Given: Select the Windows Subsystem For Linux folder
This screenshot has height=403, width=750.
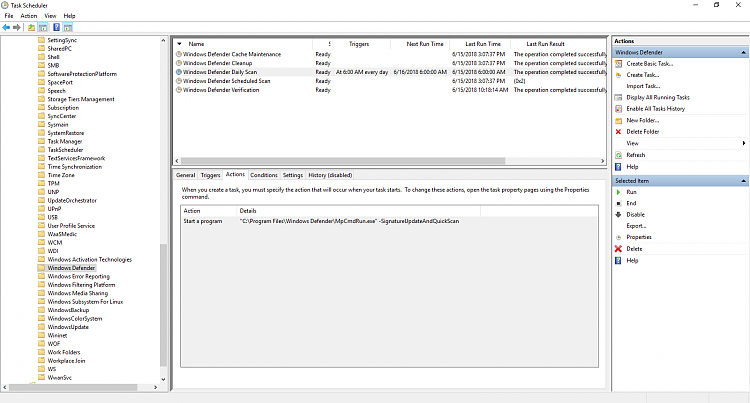Looking at the screenshot, I should click(85, 302).
